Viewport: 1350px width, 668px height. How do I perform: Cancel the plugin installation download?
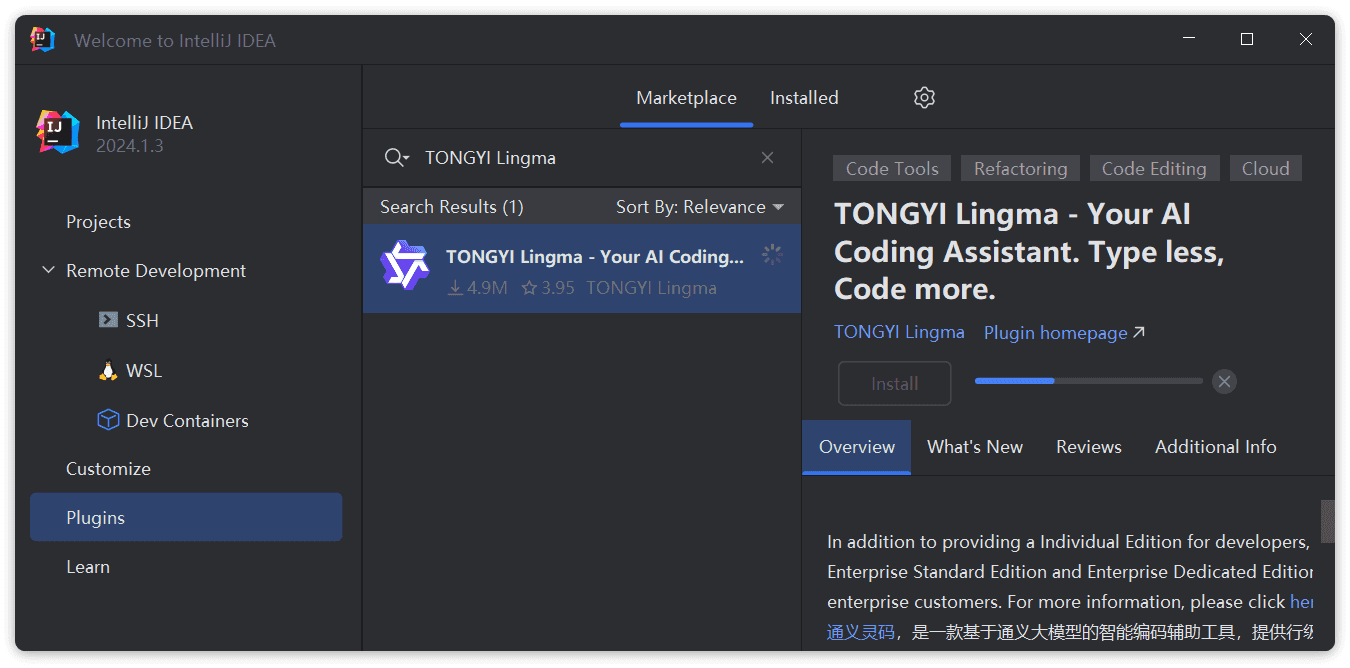click(1224, 381)
